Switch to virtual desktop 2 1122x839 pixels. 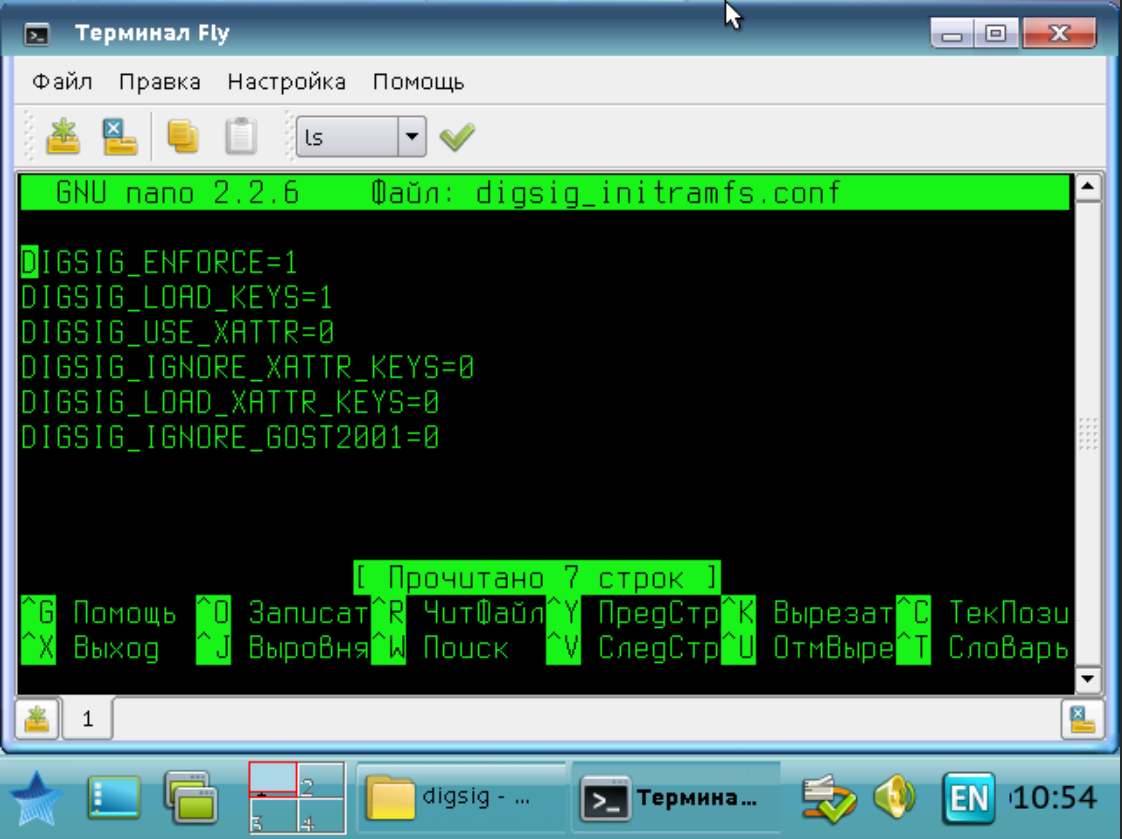point(321,779)
